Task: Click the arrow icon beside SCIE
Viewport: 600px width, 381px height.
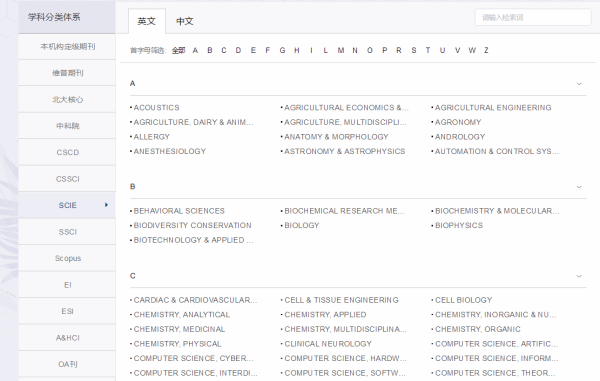Action: pyautogui.click(x=106, y=205)
